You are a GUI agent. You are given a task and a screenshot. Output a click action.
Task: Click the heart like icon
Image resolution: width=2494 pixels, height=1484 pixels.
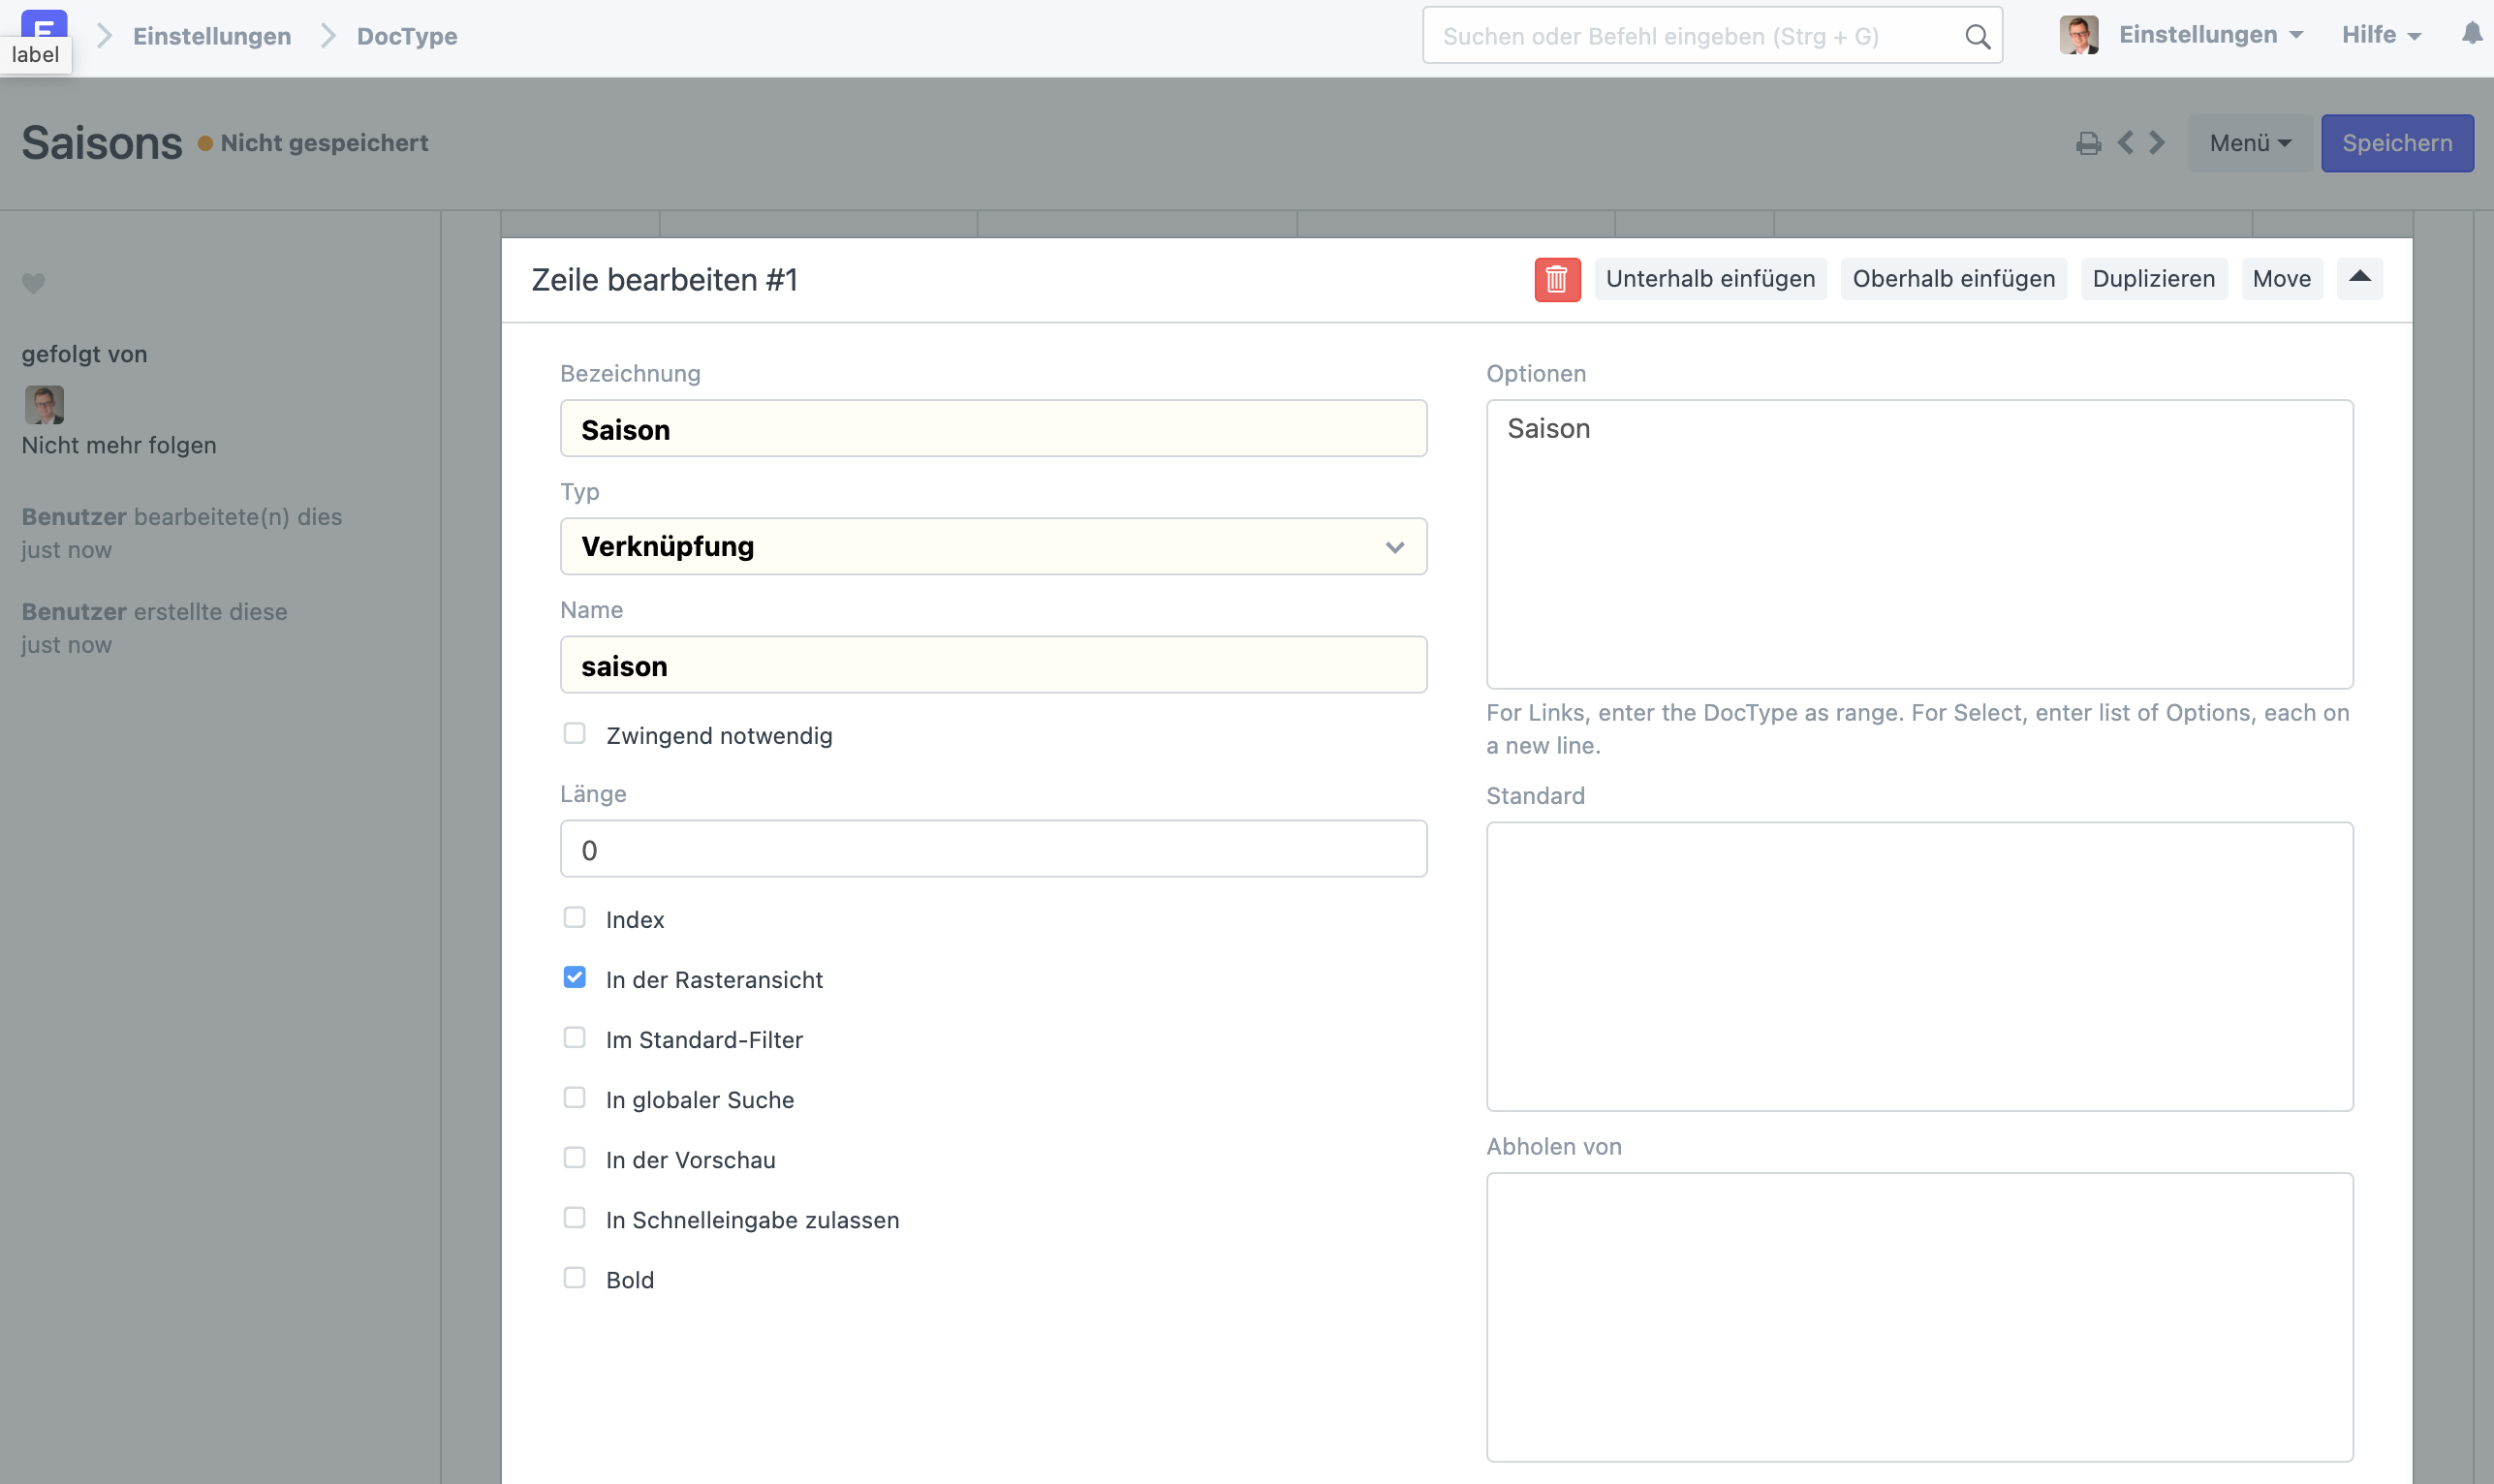[x=34, y=284]
